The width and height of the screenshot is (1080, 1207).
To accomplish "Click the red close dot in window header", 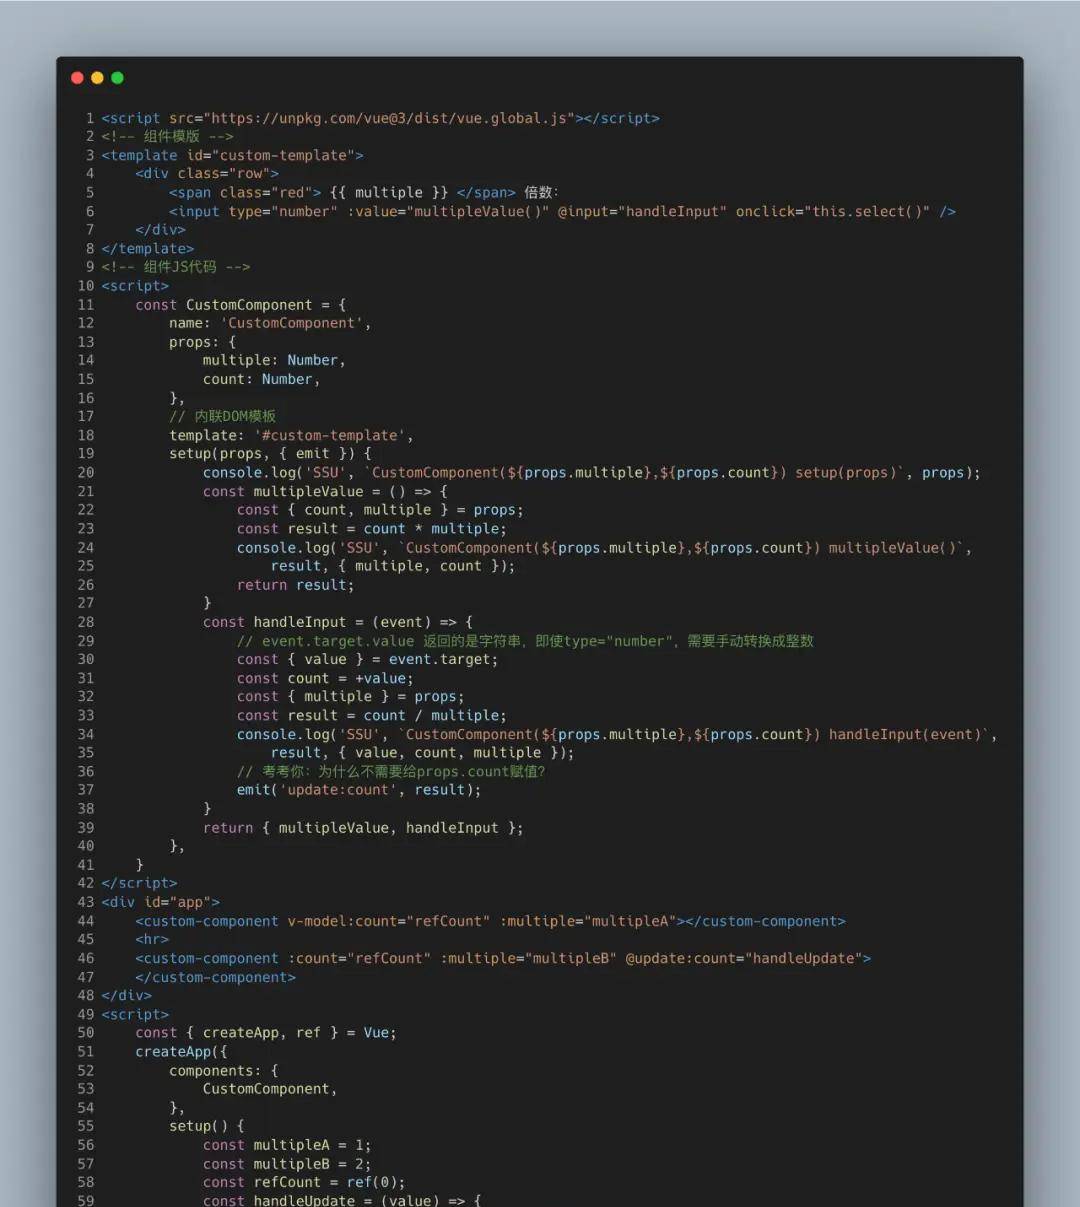I will [x=77, y=78].
